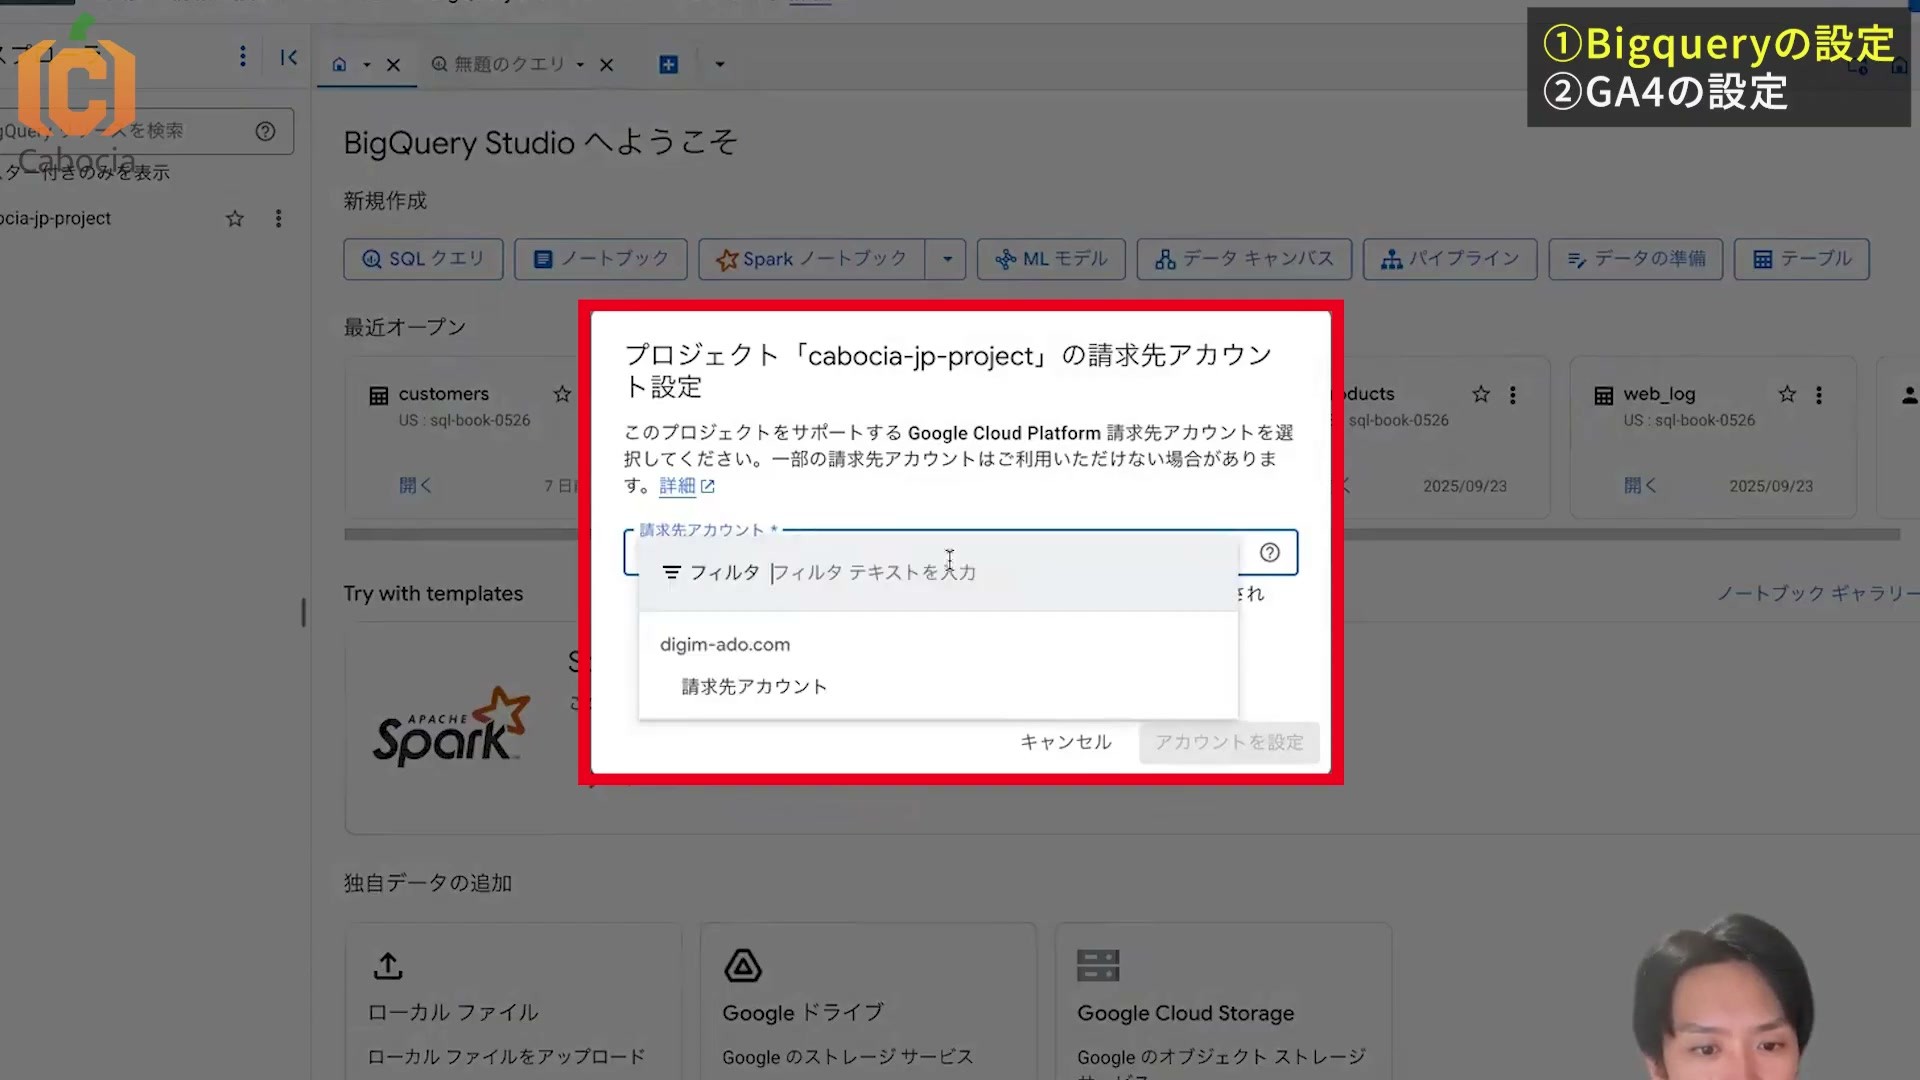Create a new ML モデル
This screenshot has height=1080, width=1920.
pos(1051,259)
